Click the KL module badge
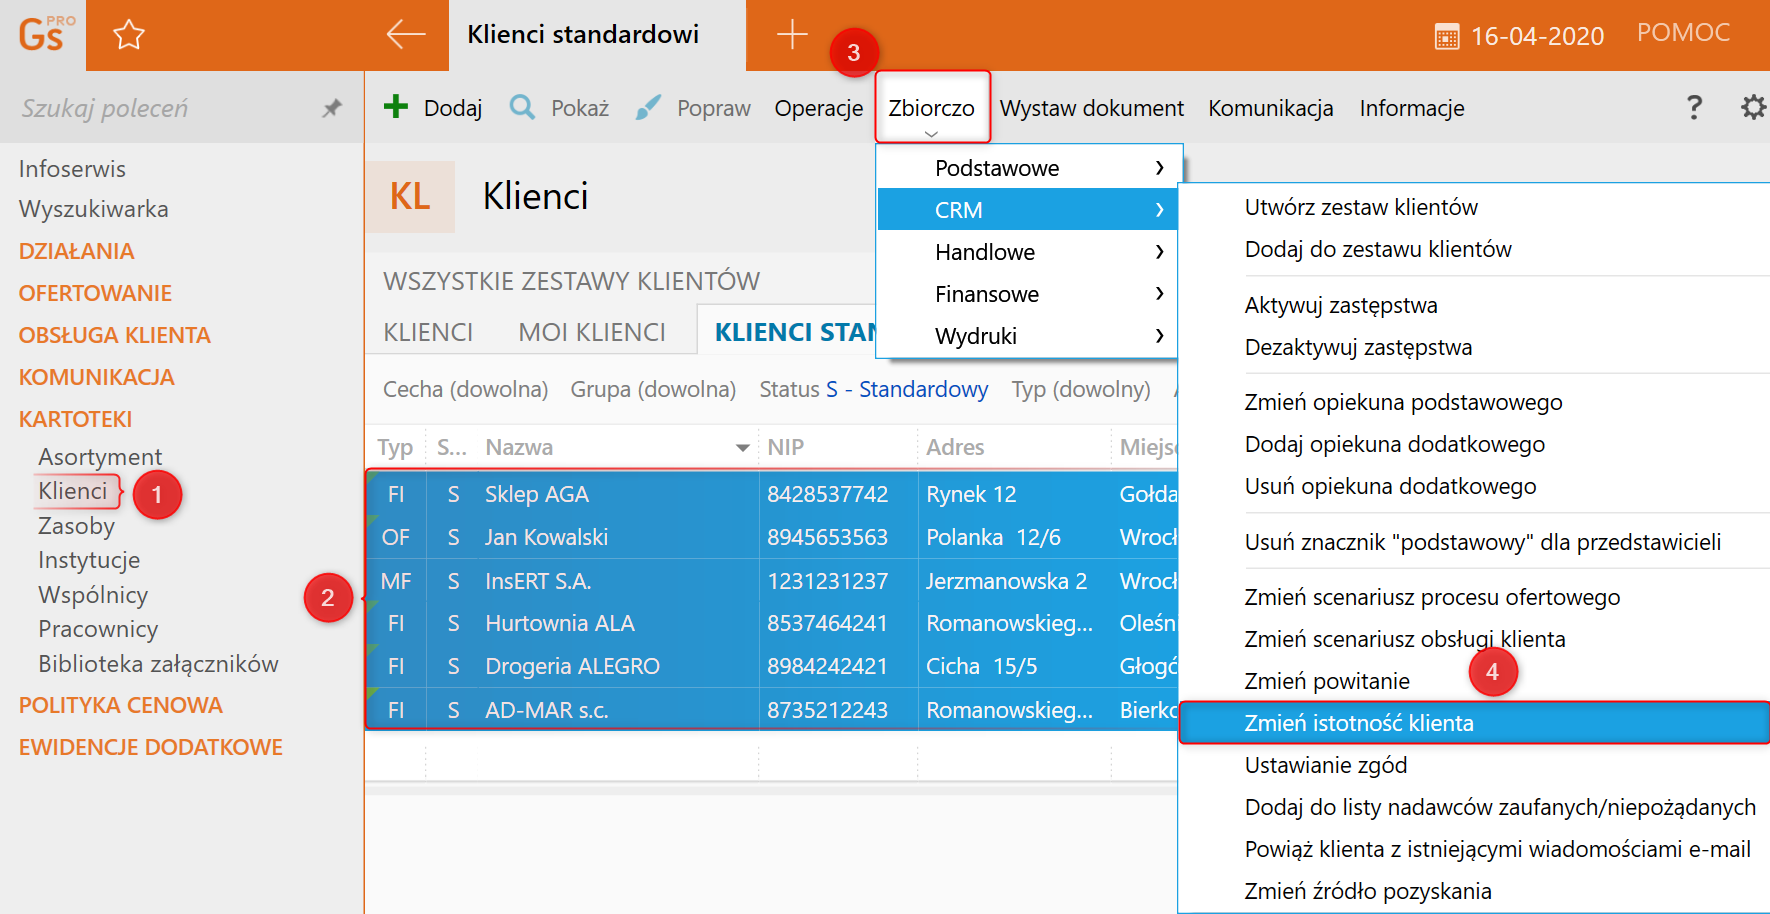The height and width of the screenshot is (914, 1770). pyautogui.click(x=410, y=197)
